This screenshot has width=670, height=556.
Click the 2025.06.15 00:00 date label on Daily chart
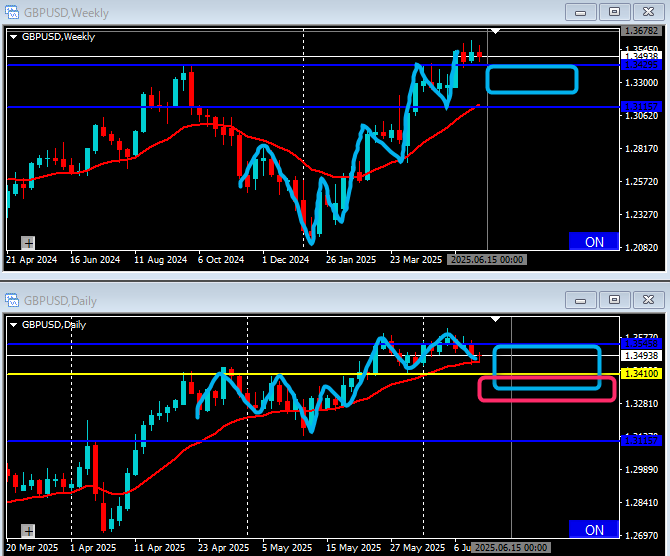(511, 548)
